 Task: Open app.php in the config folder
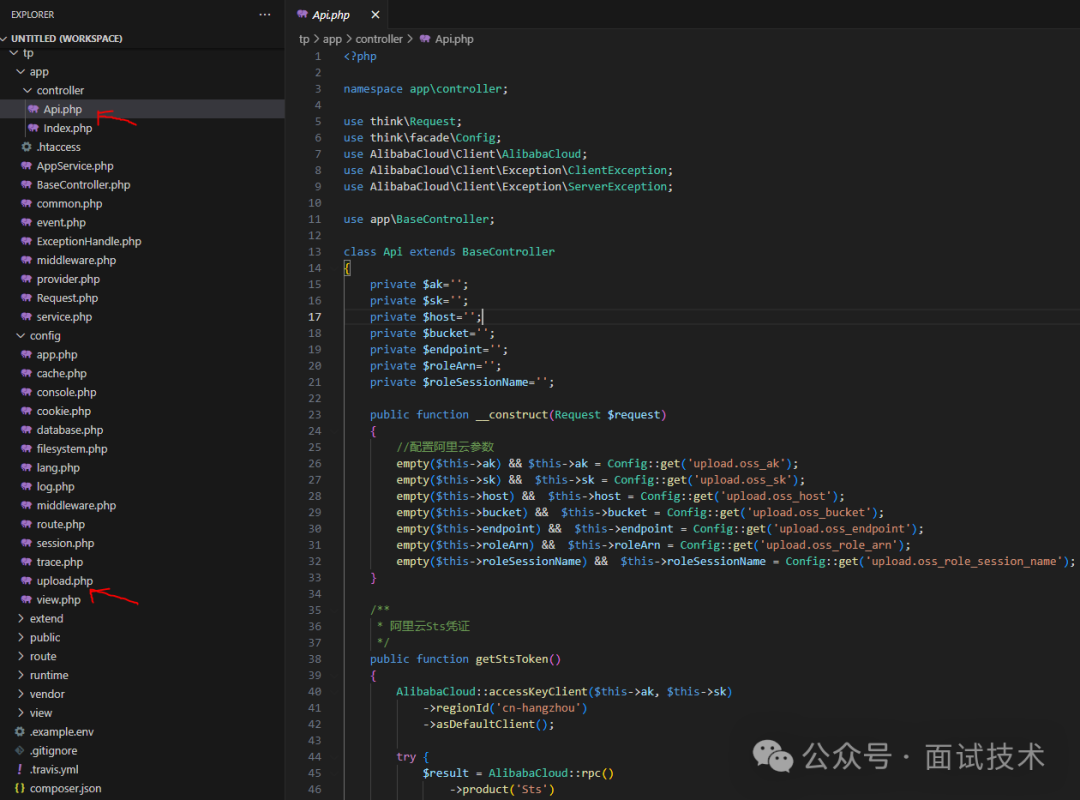click(57, 355)
